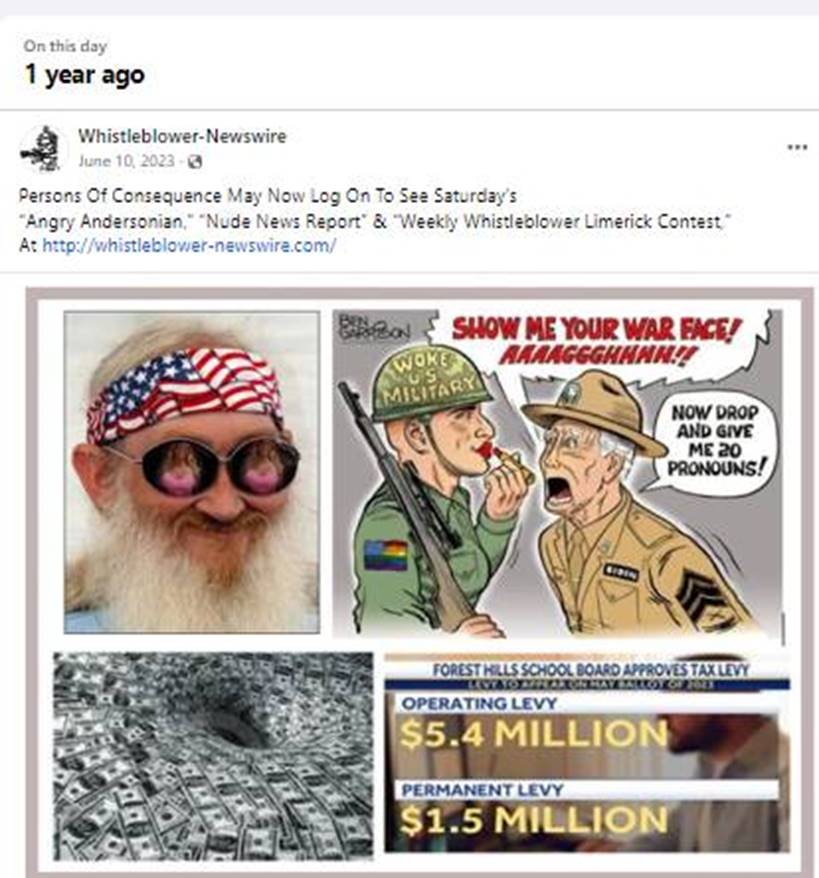Open the three-dot post options menu
The image size is (819, 878).
pos(797,147)
